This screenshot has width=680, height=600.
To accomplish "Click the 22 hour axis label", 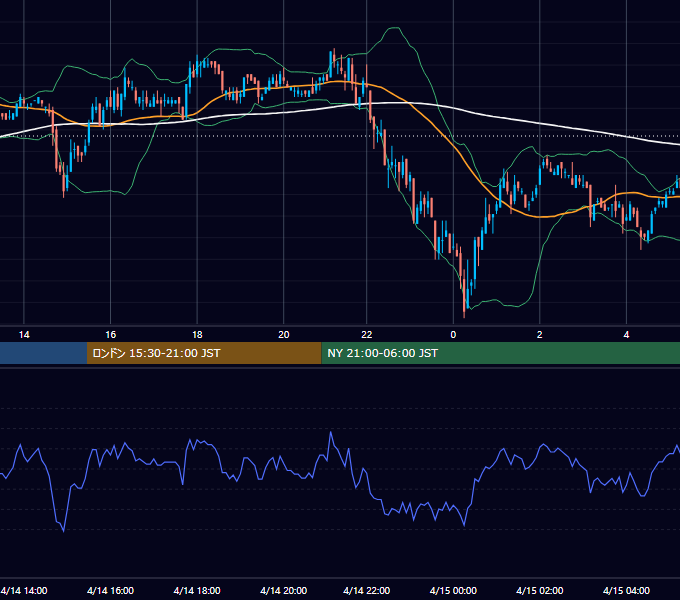I will [366, 335].
